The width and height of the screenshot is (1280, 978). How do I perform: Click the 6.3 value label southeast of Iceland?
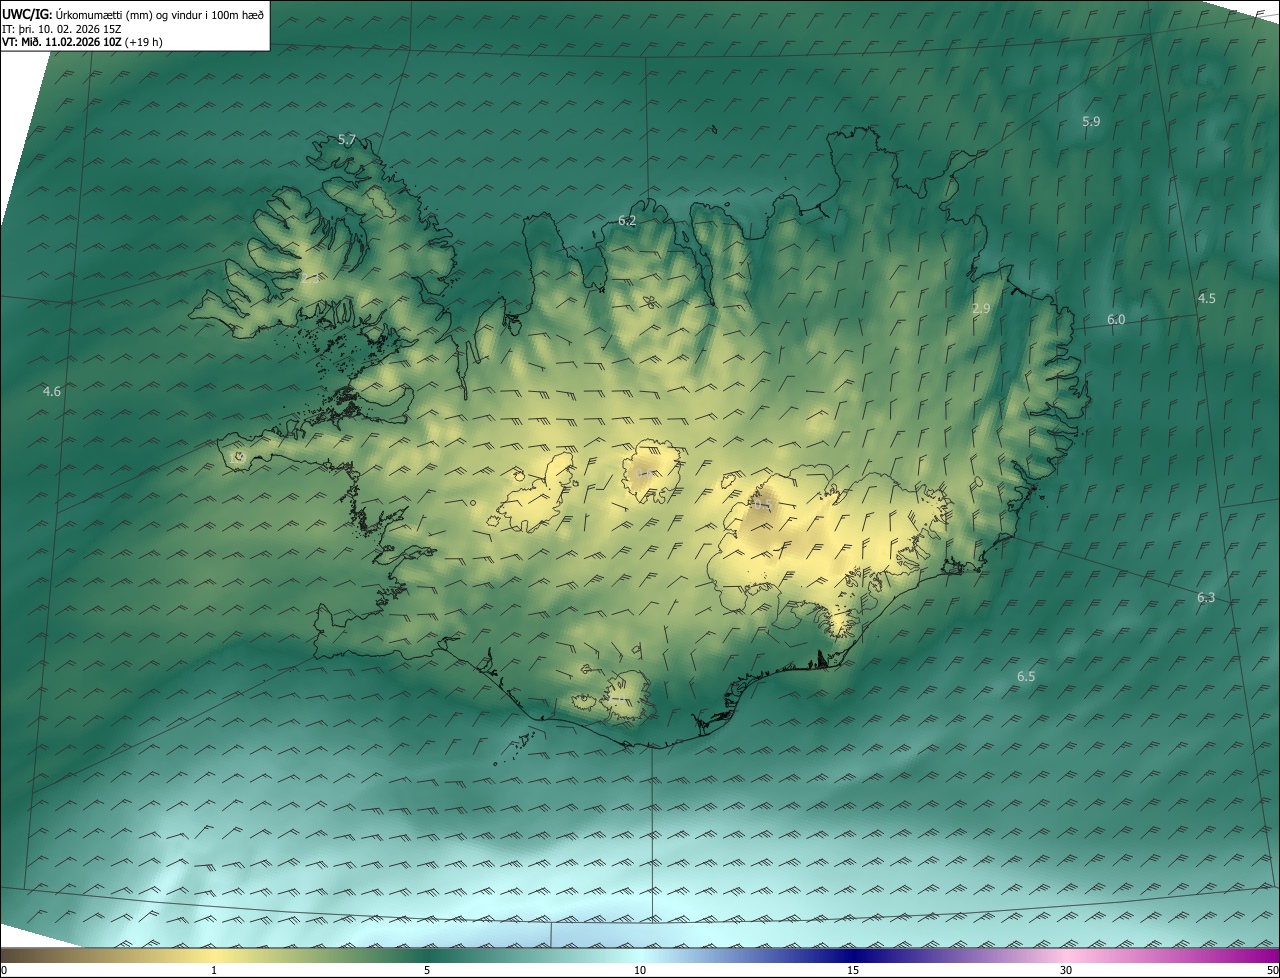coord(1206,598)
